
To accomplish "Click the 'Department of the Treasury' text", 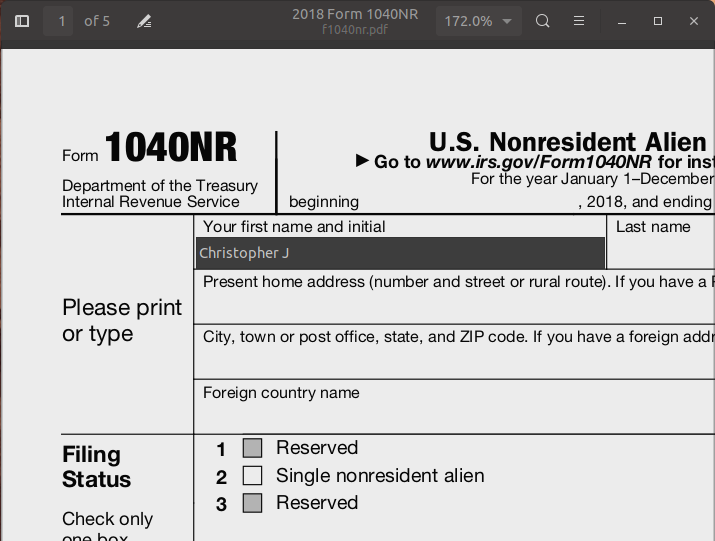I will click(x=160, y=186).
